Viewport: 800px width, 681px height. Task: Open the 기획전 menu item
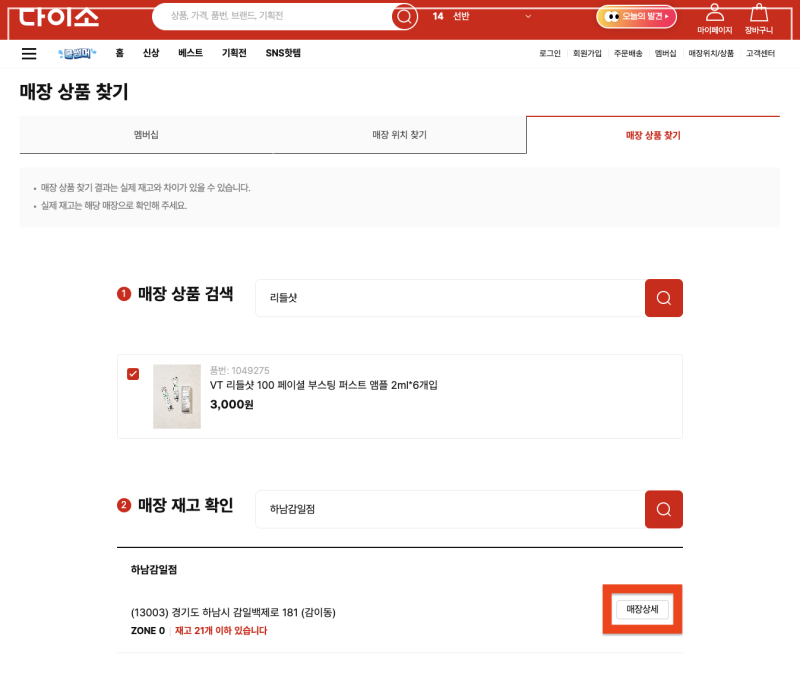coord(234,53)
